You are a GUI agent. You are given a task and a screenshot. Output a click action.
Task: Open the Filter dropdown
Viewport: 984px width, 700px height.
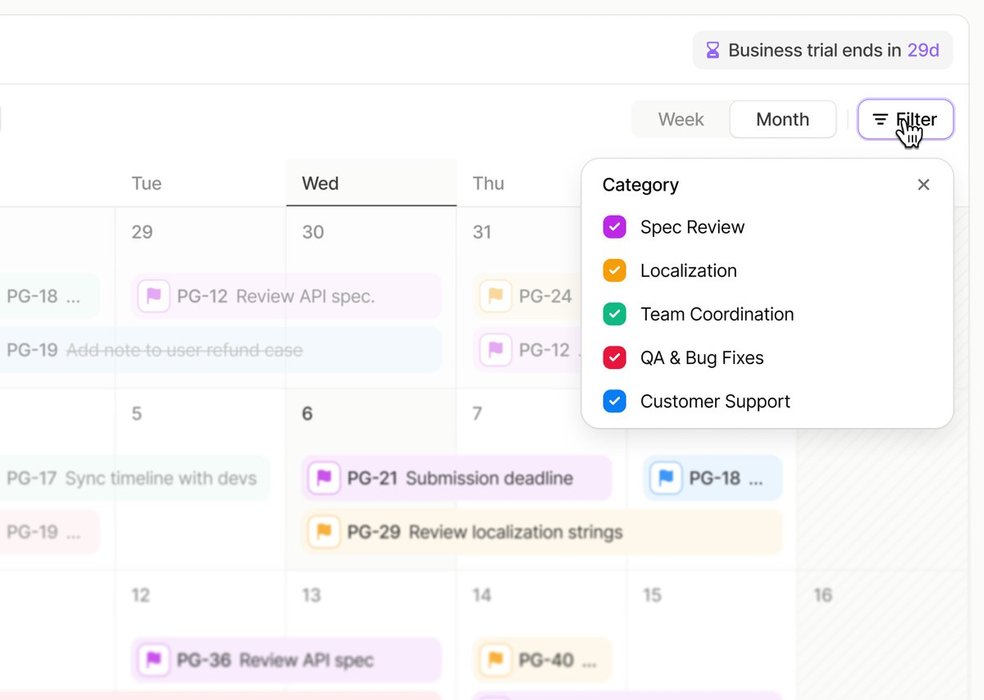tap(905, 120)
